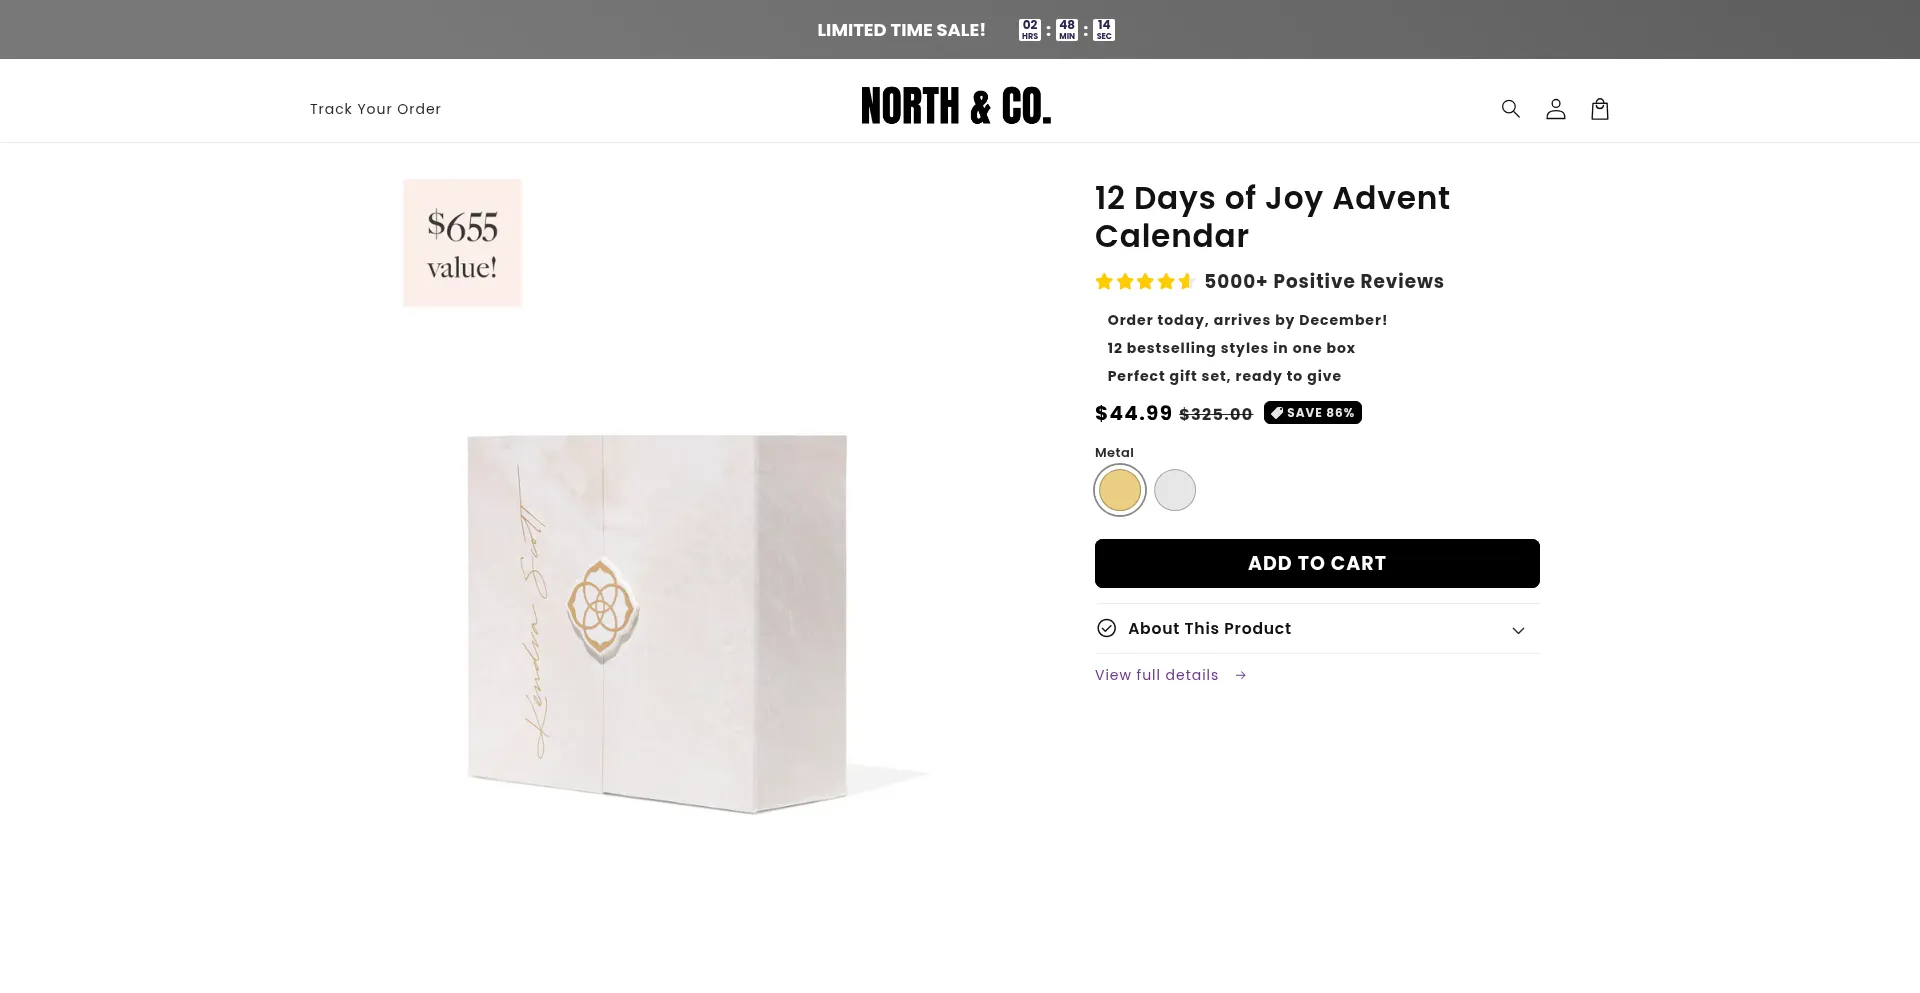Click the checkmark icon beside About This Product

click(1106, 628)
